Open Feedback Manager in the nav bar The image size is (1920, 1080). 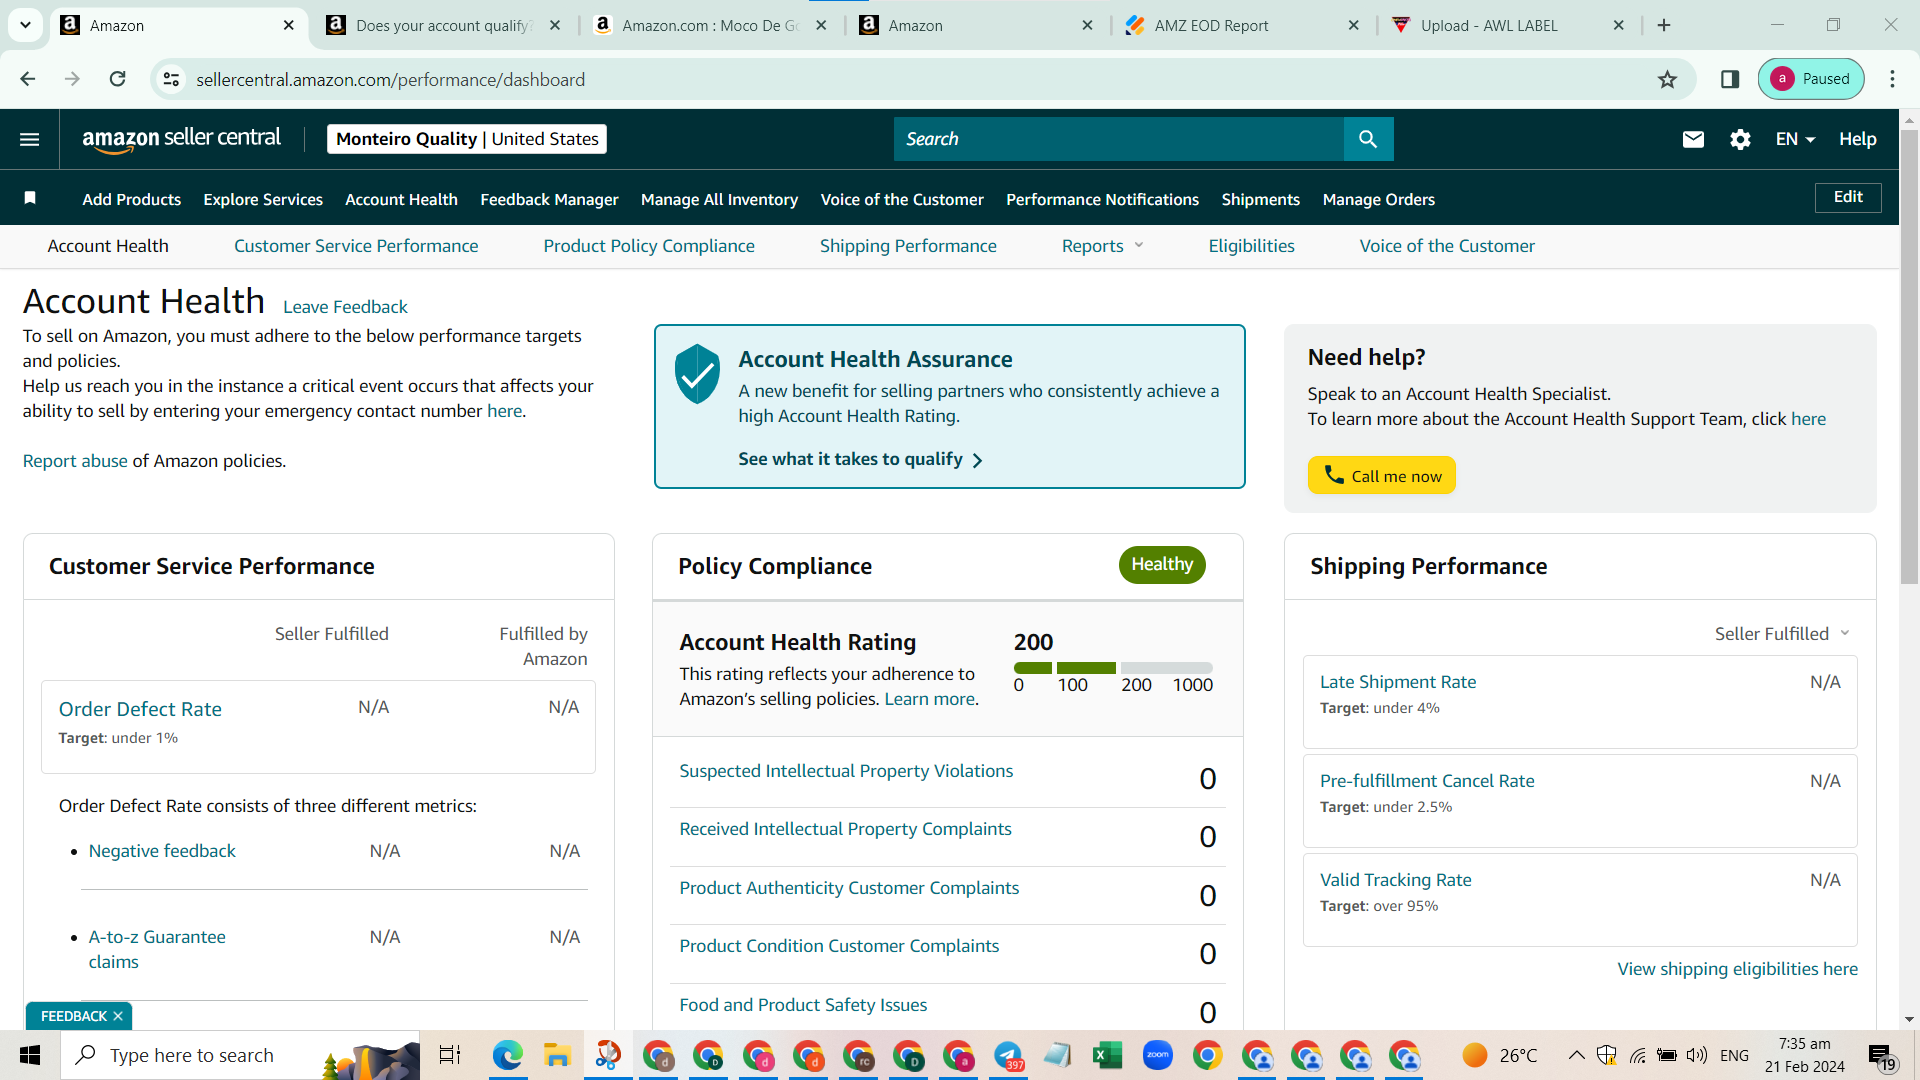(549, 199)
